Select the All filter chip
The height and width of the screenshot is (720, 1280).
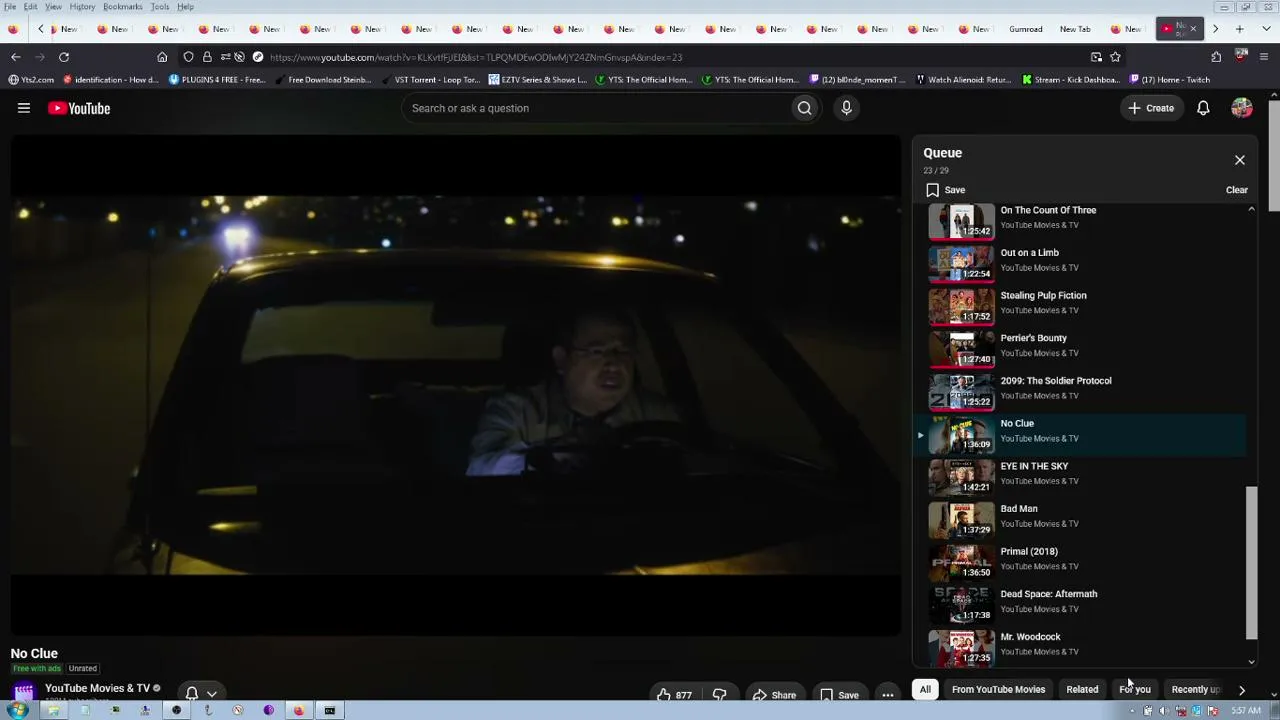pyautogui.click(x=925, y=689)
